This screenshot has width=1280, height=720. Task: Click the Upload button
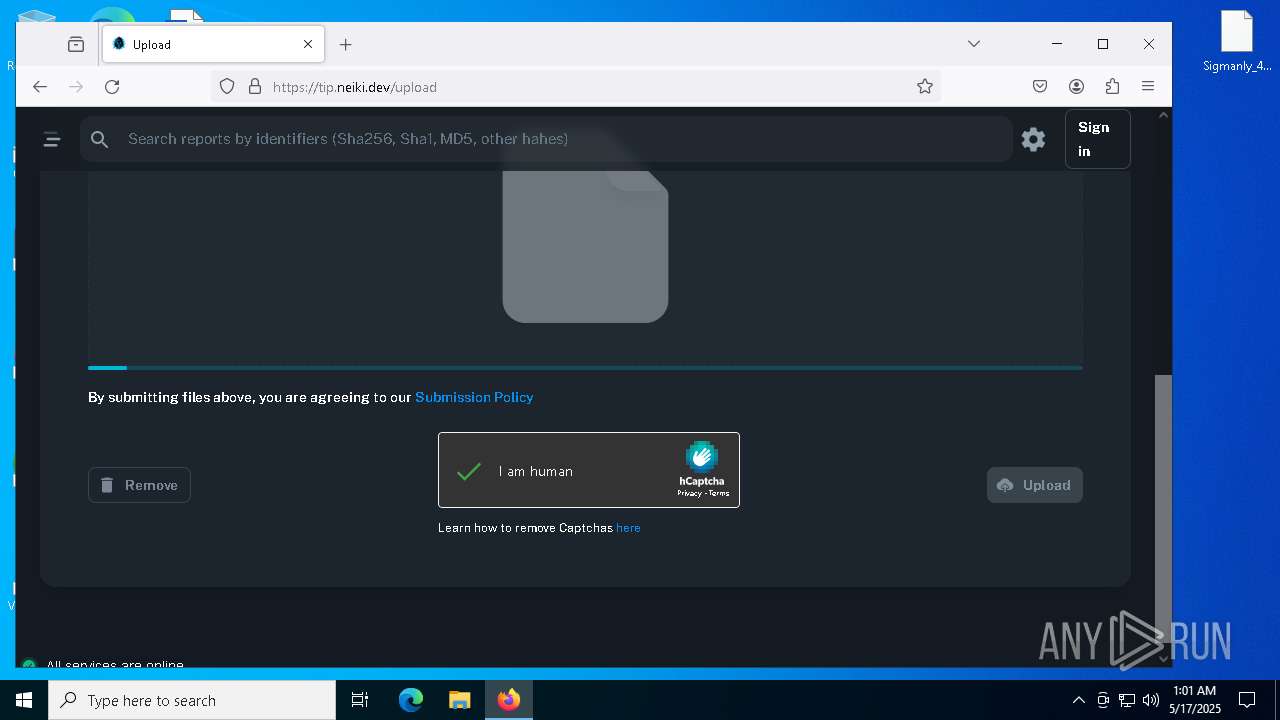pyautogui.click(x=1034, y=485)
